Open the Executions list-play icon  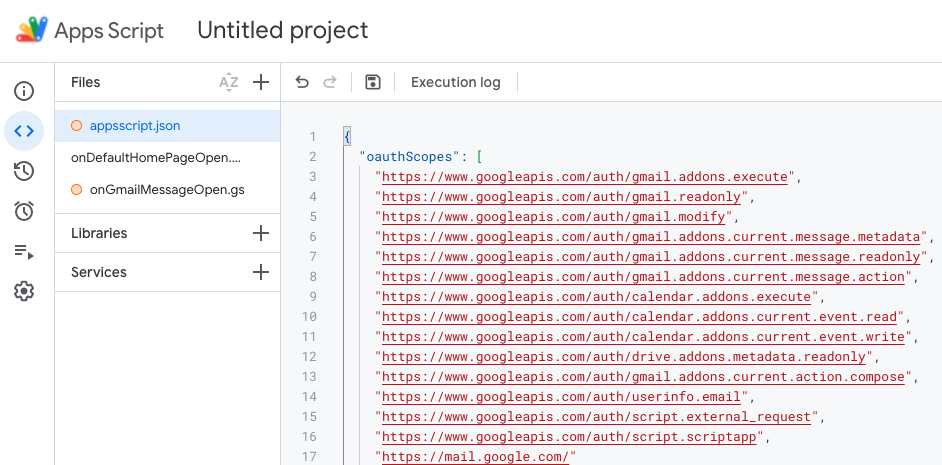24,252
